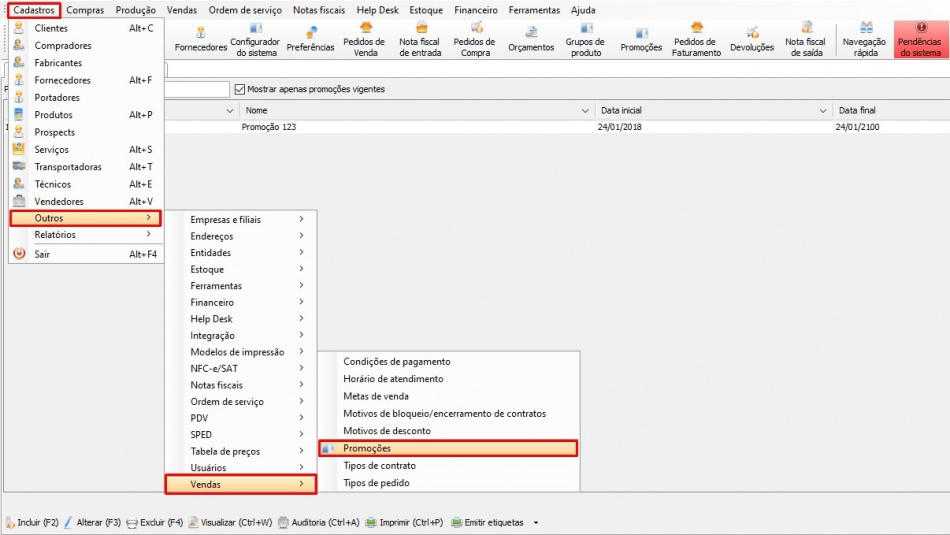Open the Data inicial column filter dropdown
Image resolution: width=950 pixels, height=535 pixels.
824,110
